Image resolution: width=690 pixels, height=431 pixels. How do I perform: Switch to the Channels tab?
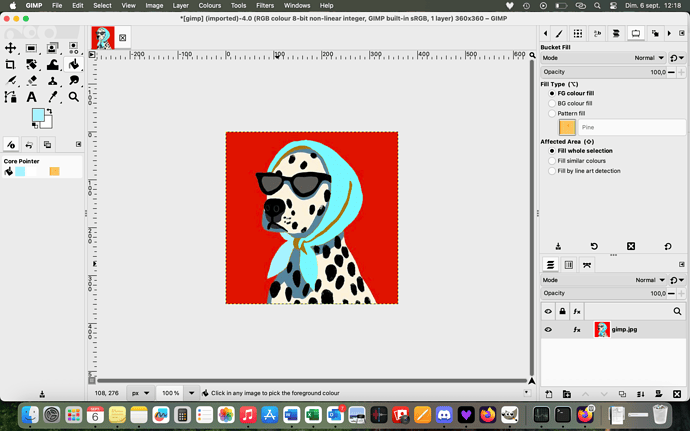(569, 265)
